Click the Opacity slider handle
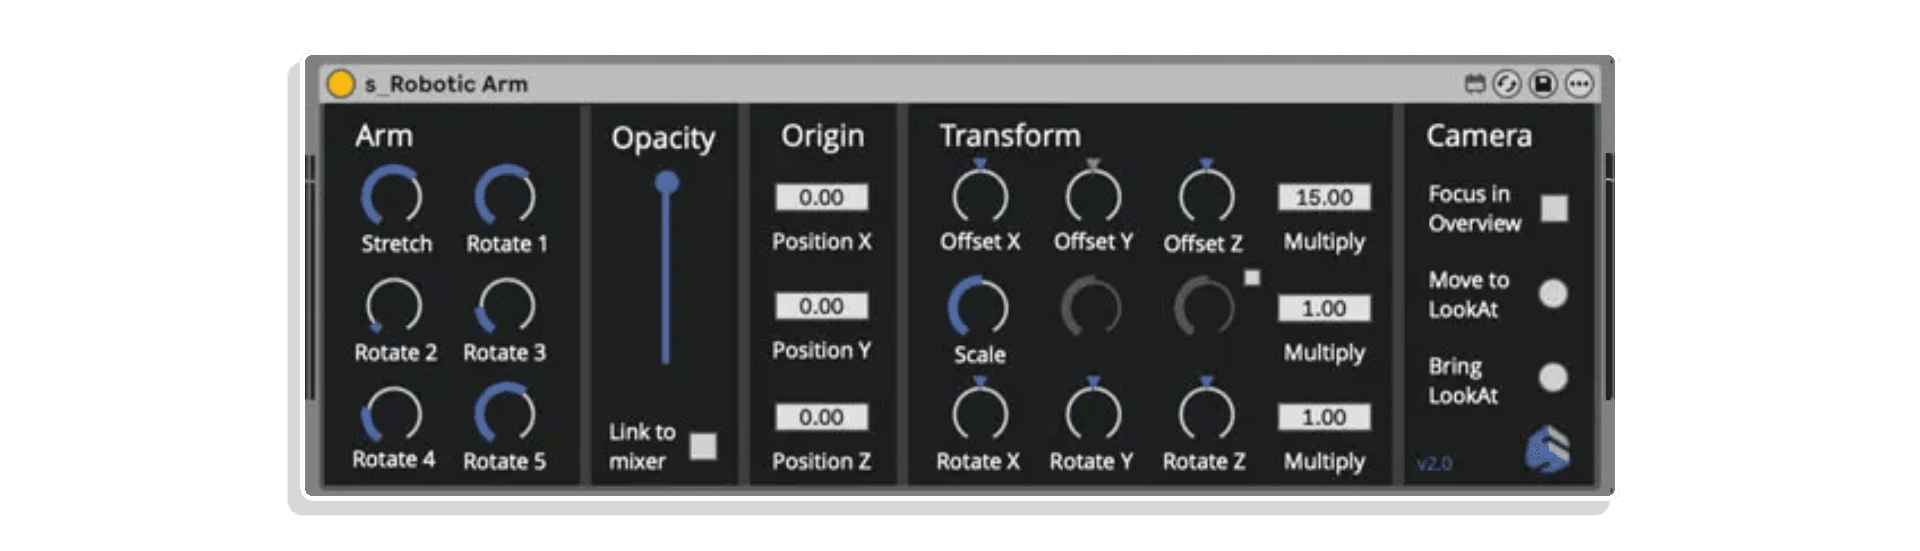This screenshot has width=1920, height=551. click(x=667, y=182)
